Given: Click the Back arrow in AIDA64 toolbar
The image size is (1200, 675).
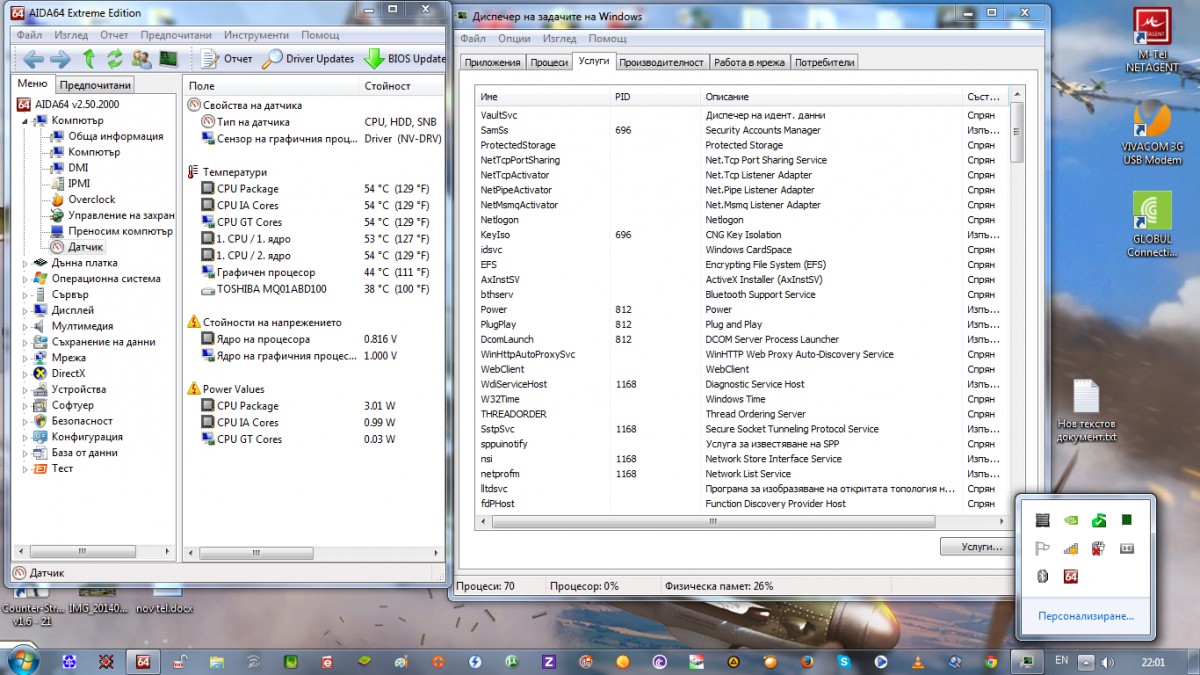Looking at the screenshot, I should coord(33,58).
